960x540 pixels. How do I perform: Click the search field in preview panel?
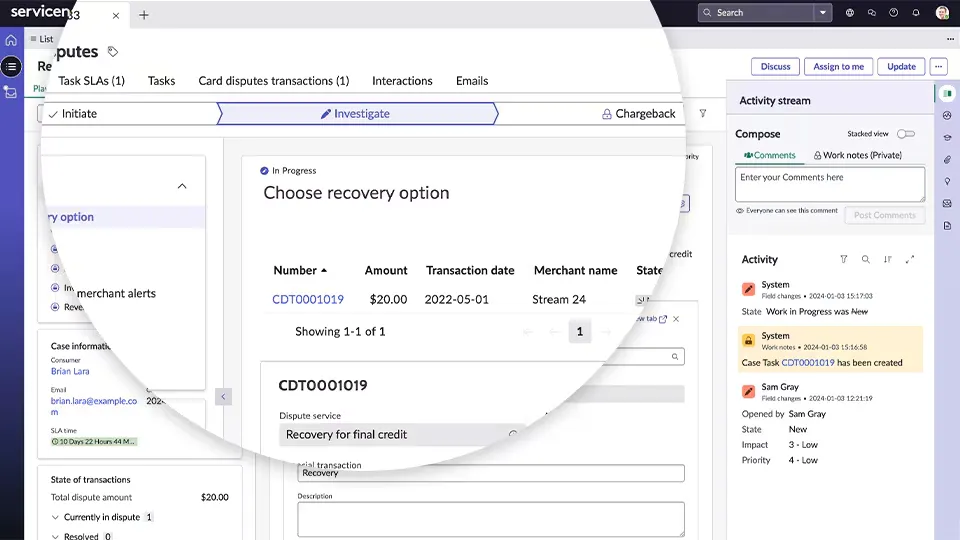tap(643, 356)
